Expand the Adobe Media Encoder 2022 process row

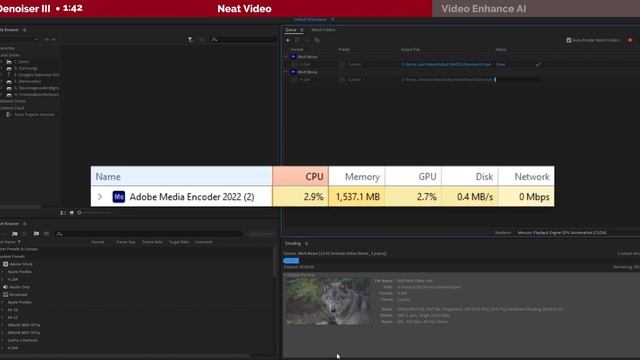click(100, 197)
